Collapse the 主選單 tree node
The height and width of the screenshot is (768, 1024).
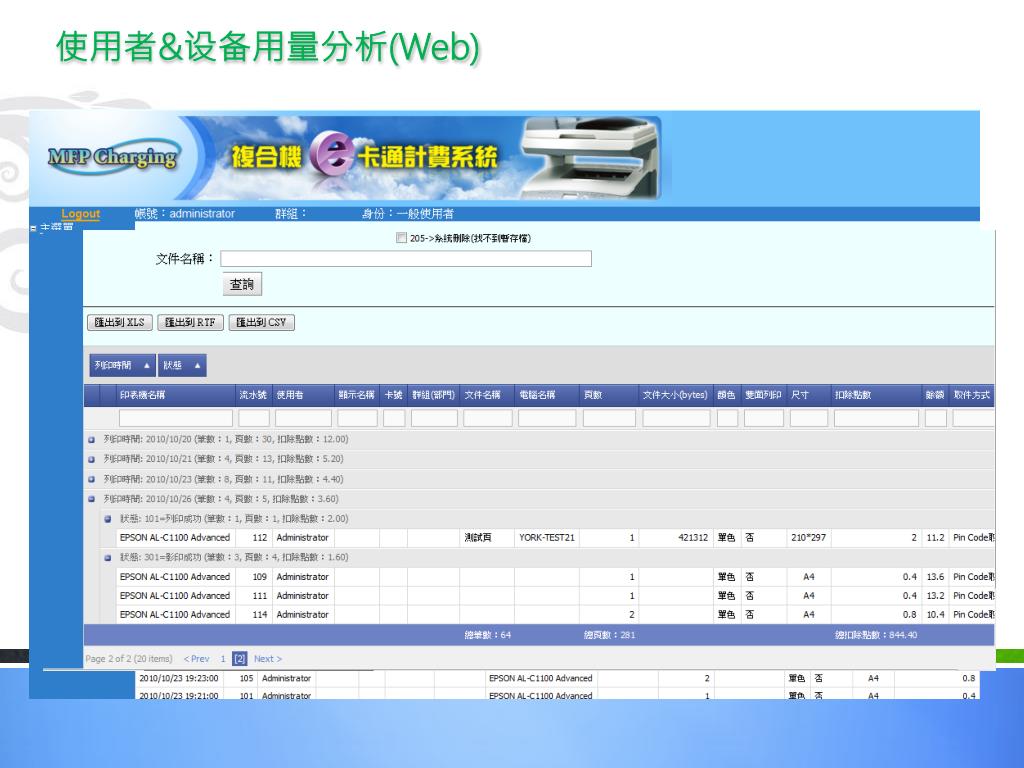tap(33, 228)
